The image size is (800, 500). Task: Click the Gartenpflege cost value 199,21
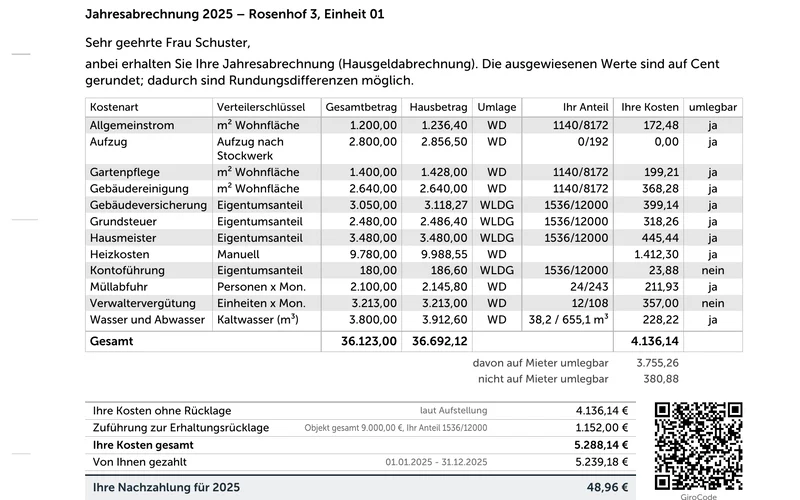point(660,172)
